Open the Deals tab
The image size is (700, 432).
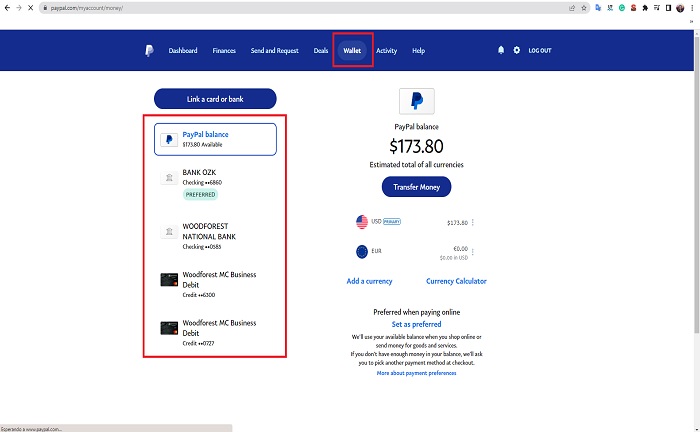point(321,50)
